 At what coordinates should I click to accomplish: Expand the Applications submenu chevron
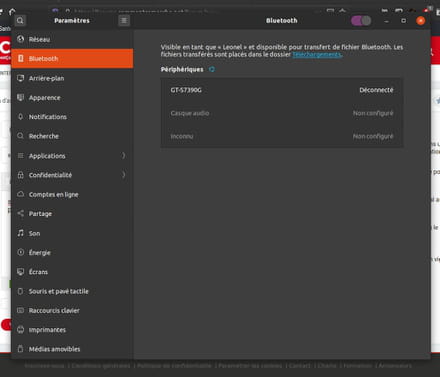point(123,155)
